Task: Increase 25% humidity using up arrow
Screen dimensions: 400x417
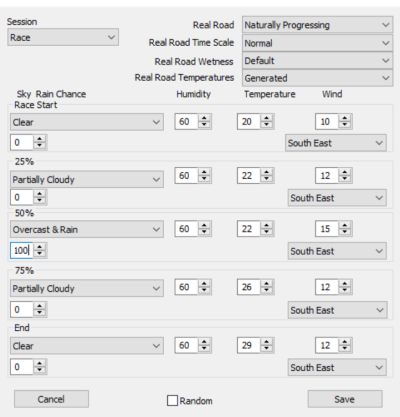Action: (204, 172)
